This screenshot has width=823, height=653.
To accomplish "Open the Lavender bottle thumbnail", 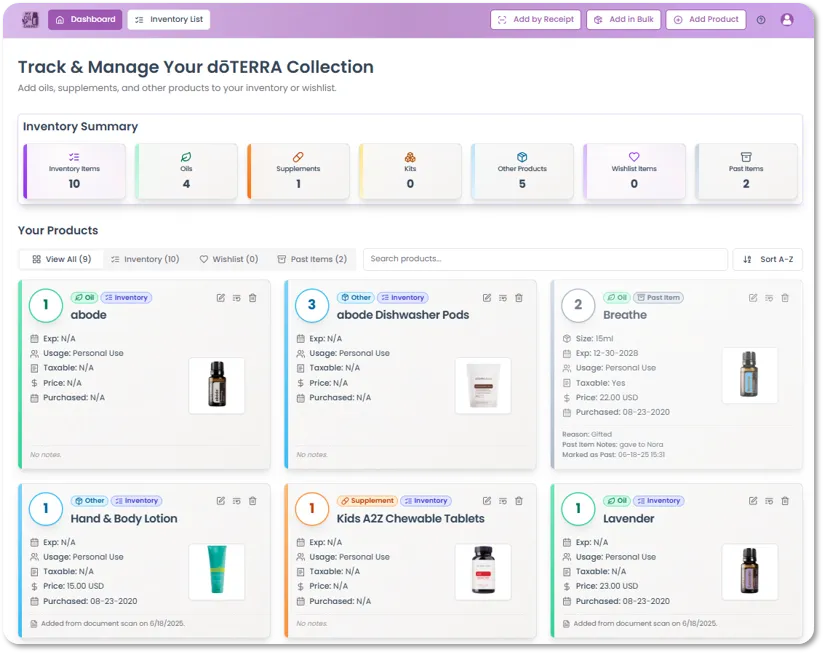I will pos(750,572).
